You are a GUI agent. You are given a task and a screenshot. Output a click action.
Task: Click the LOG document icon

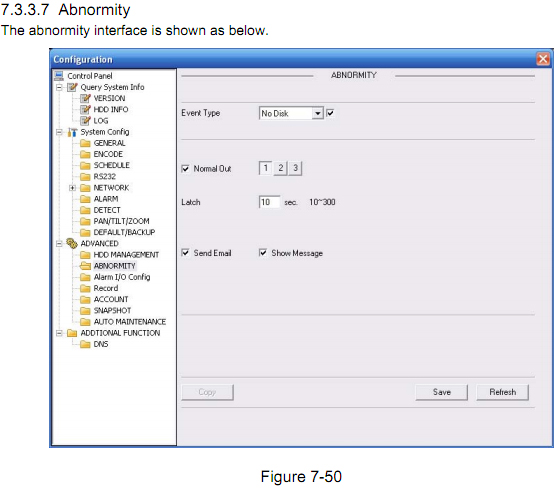pyautogui.click(x=85, y=121)
